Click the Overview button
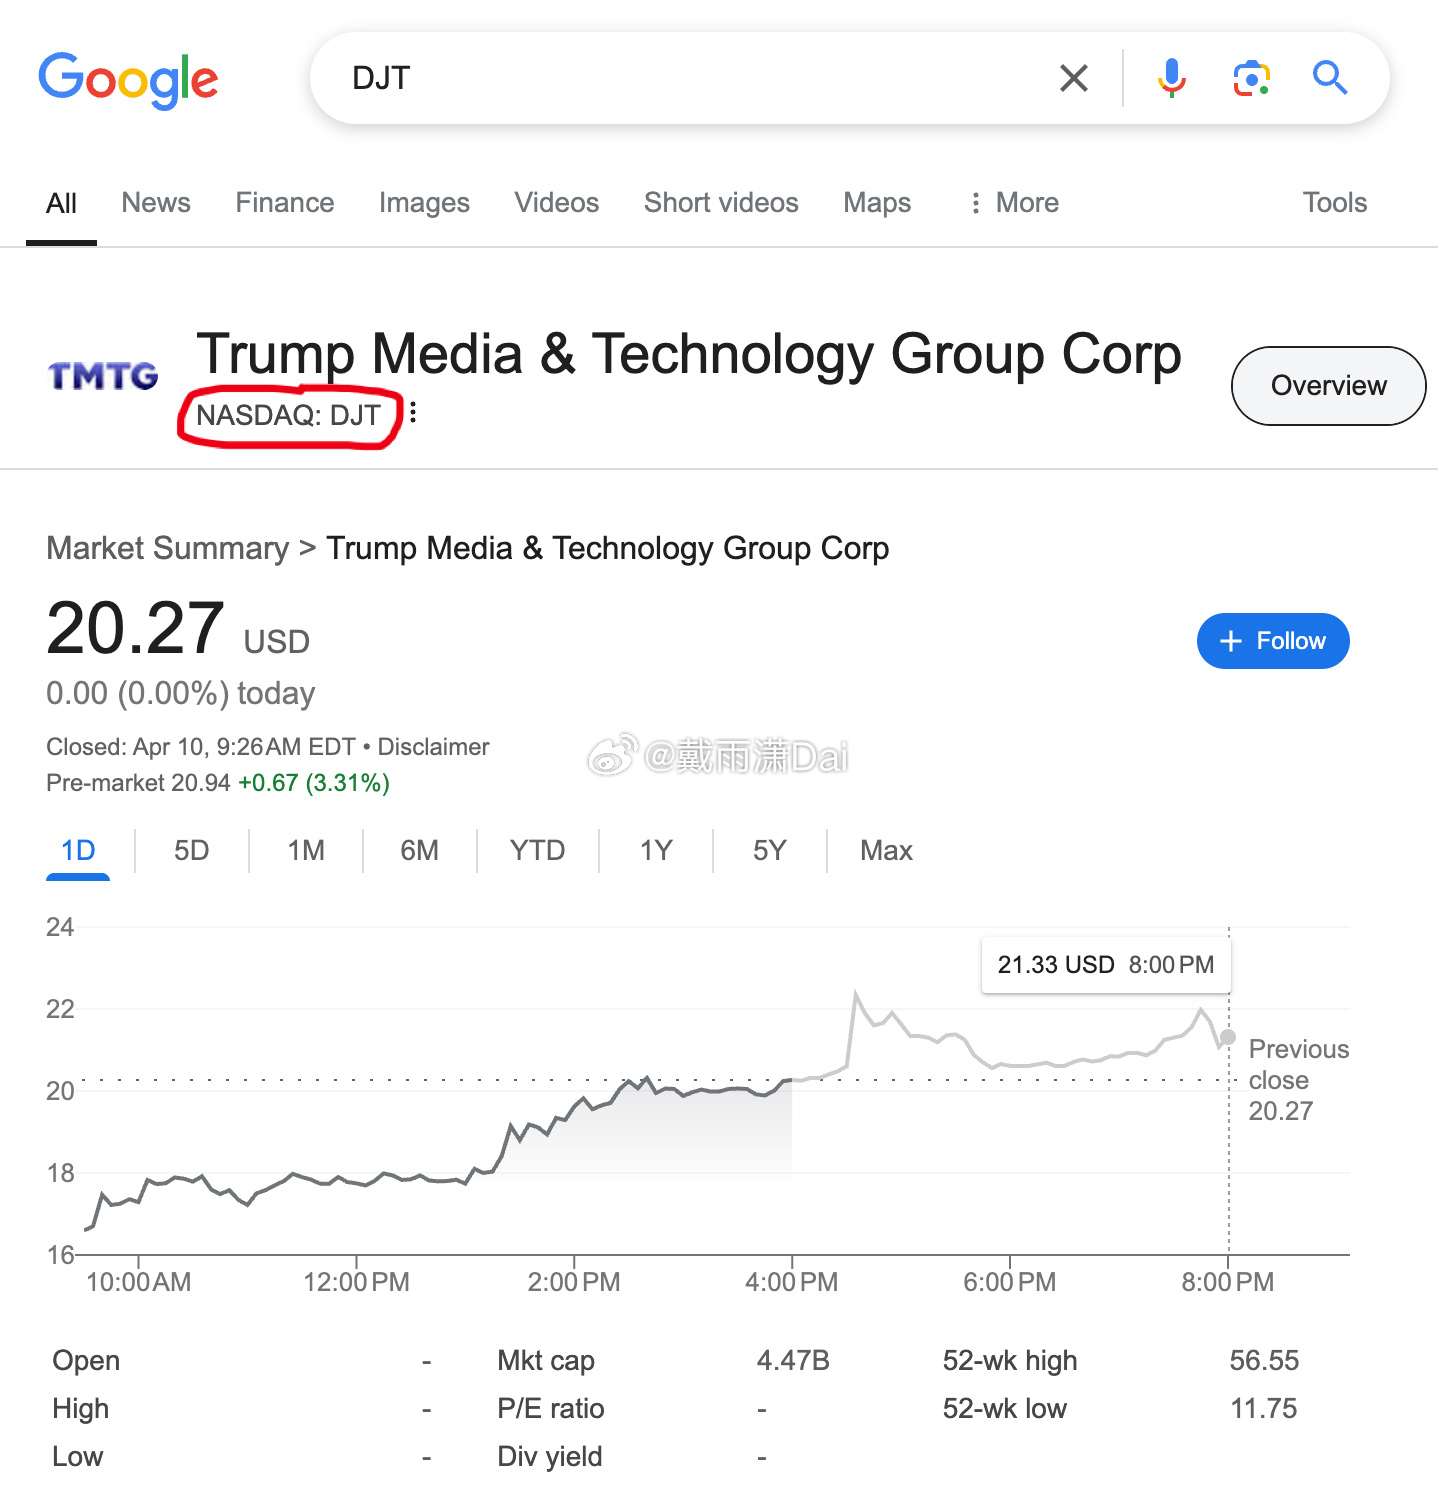The image size is (1438, 1508). pos(1328,386)
